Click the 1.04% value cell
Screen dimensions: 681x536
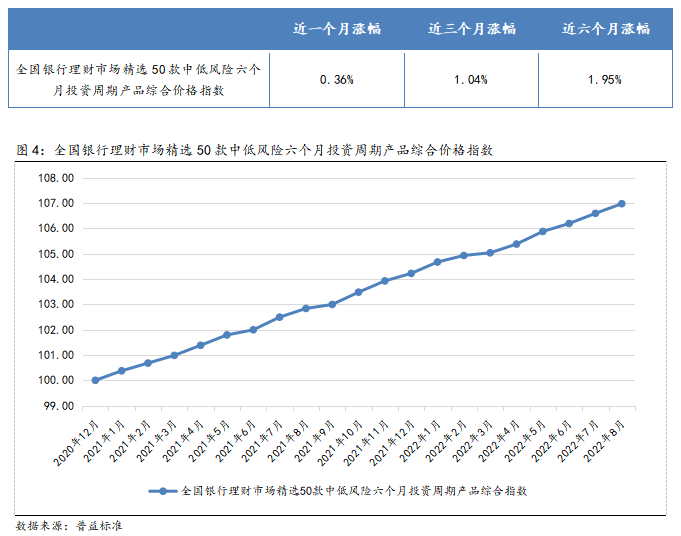tap(471, 79)
